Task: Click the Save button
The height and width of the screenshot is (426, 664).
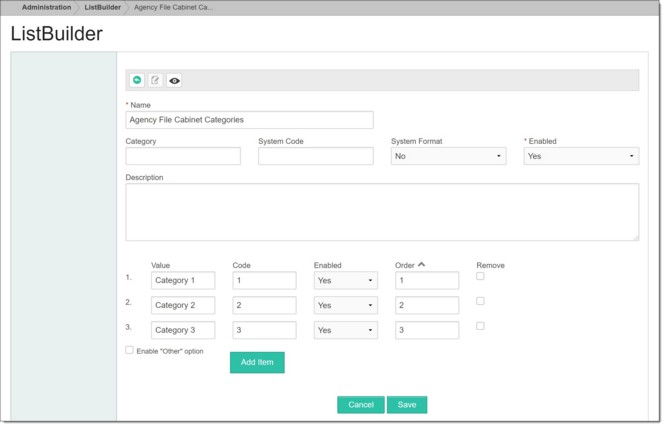Action: [407, 405]
